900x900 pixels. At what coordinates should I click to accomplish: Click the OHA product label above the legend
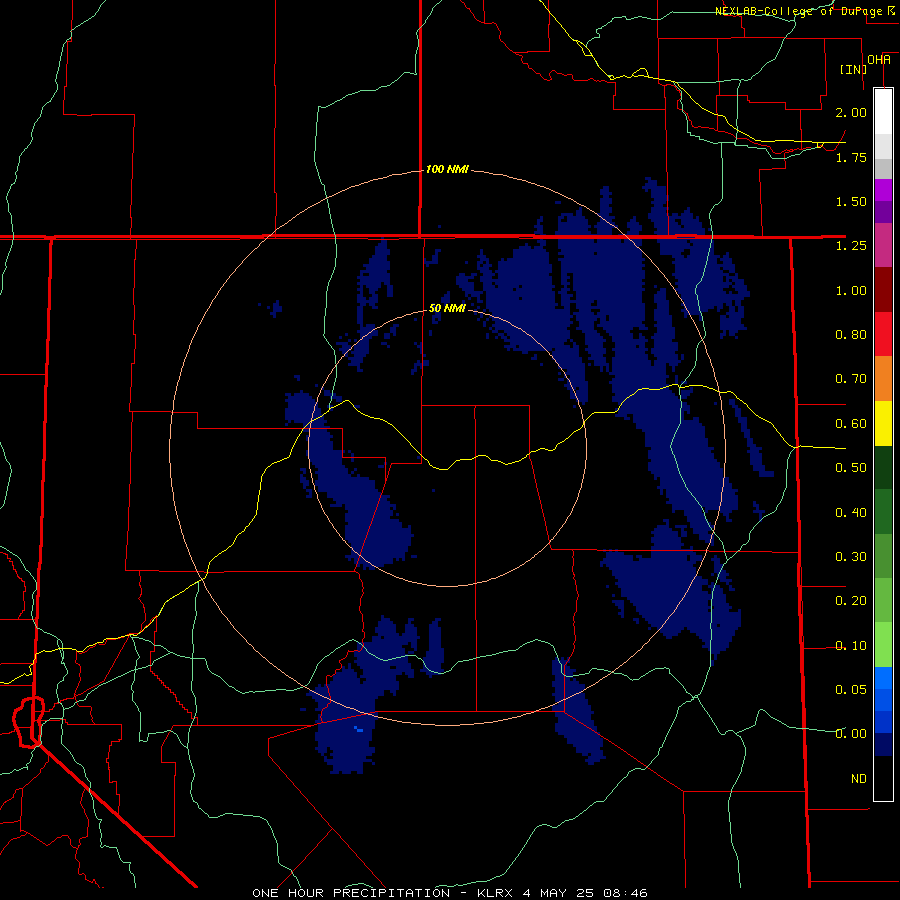[x=879, y=59]
